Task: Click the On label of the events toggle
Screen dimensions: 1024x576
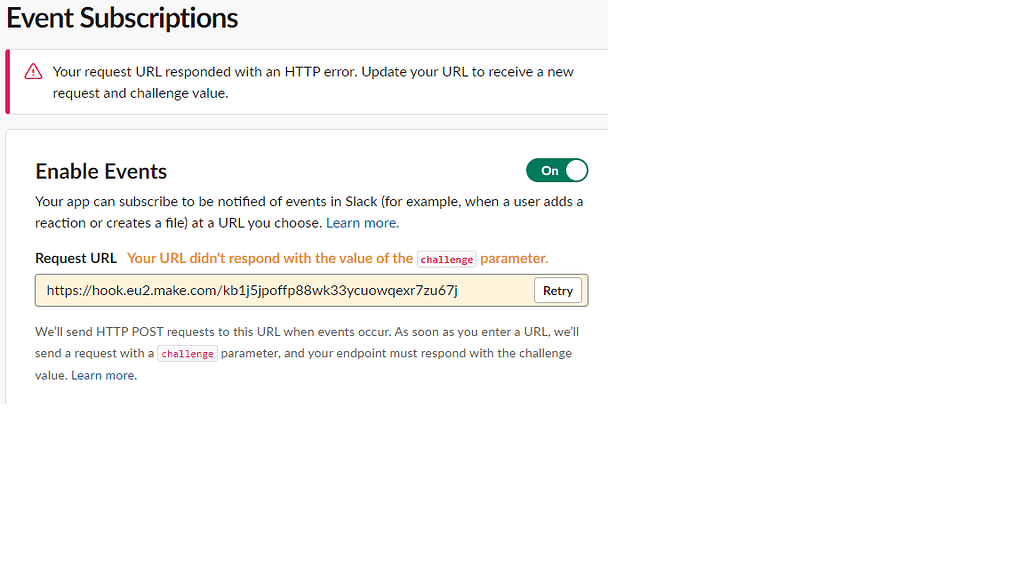Action: [x=548, y=170]
